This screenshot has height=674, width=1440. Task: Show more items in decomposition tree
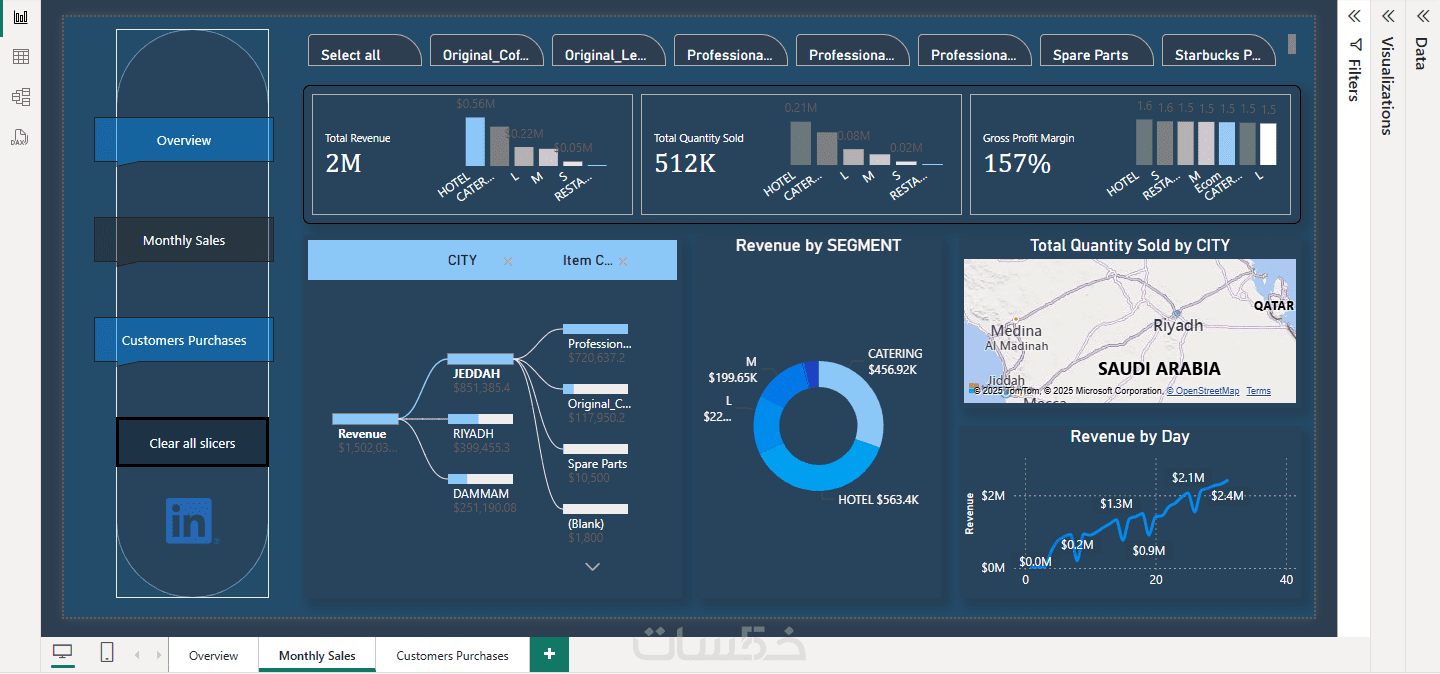tap(592, 566)
